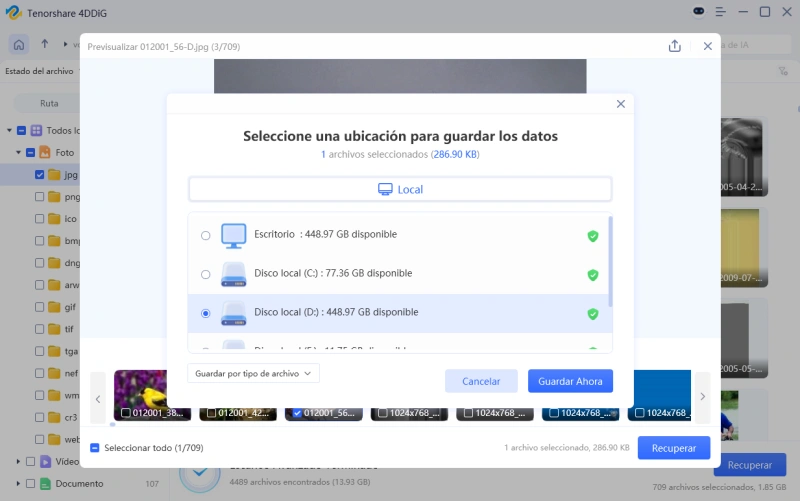Click the Escritorio monitor icon
Image resolution: width=800 pixels, height=501 pixels.
(x=234, y=235)
